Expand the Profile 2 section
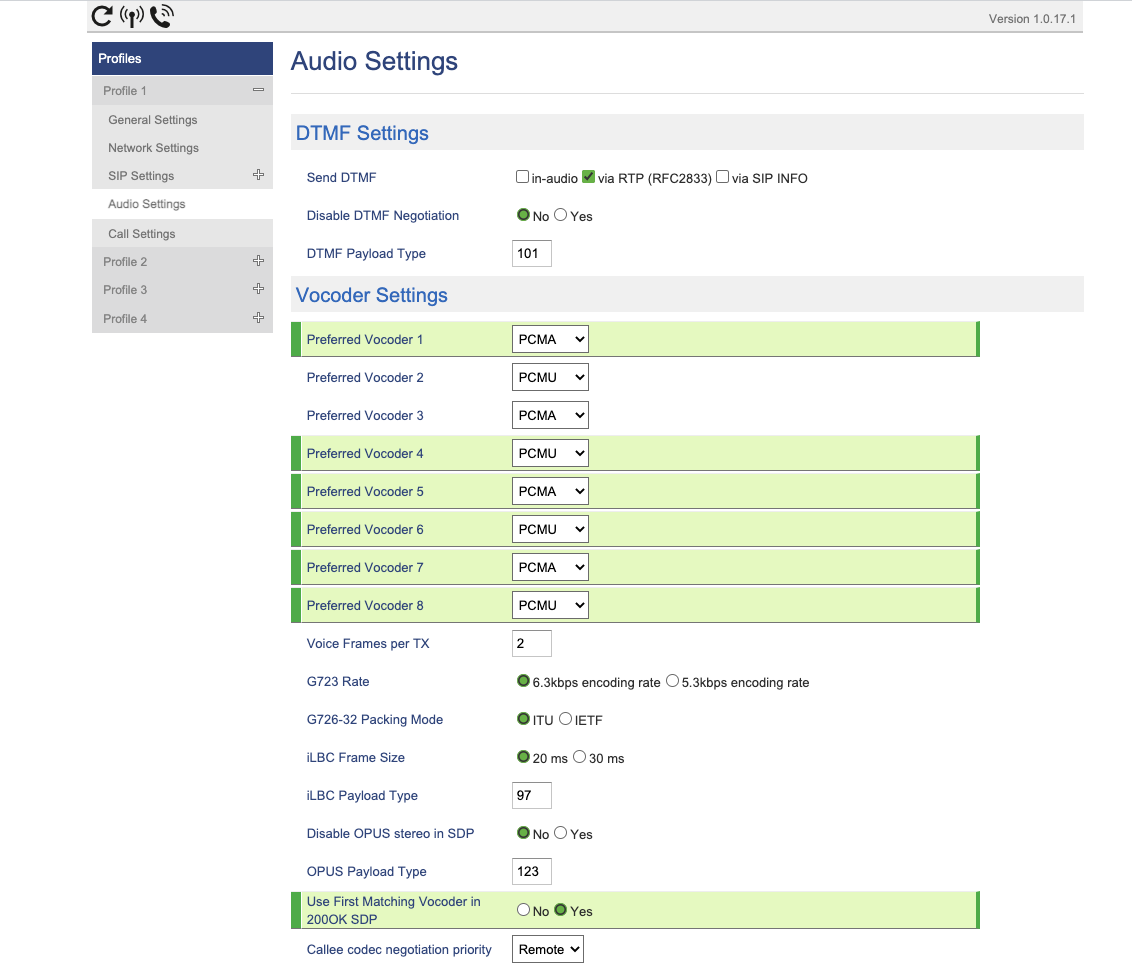 pos(258,261)
